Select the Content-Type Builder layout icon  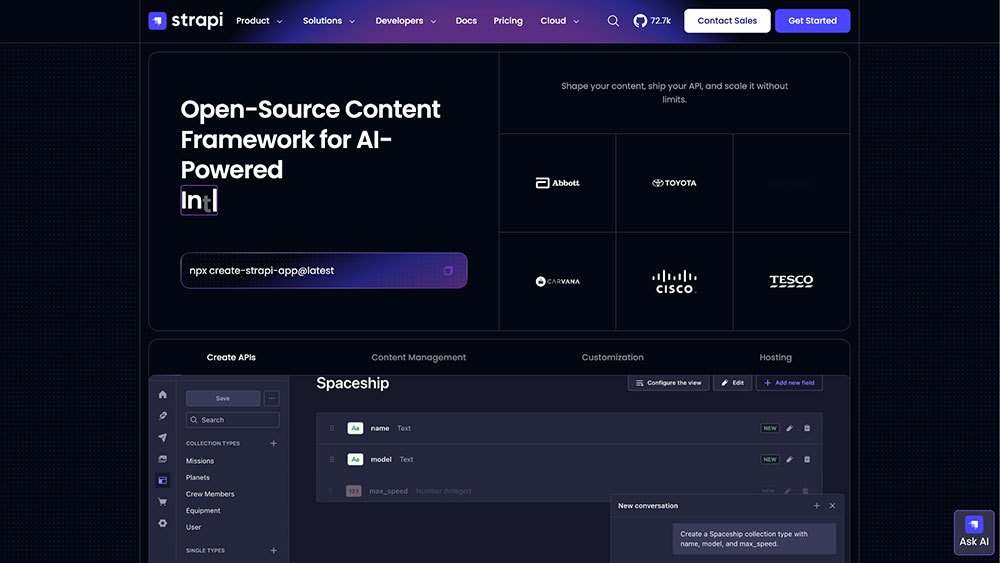pyautogui.click(x=163, y=480)
